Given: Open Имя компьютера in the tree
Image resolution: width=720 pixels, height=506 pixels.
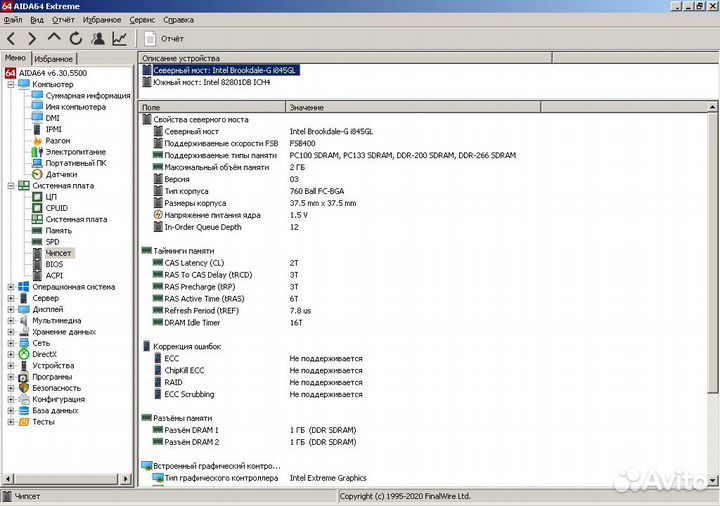Looking at the screenshot, I should click(x=75, y=107).
